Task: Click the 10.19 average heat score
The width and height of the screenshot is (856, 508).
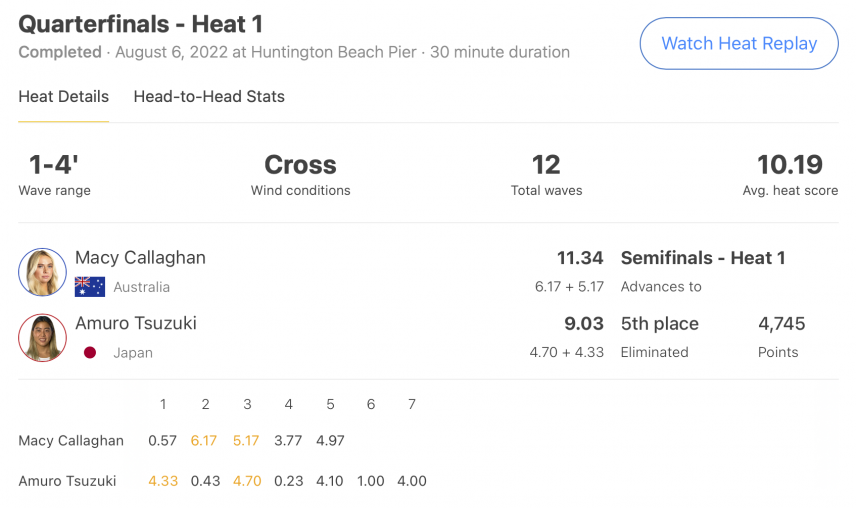Action: (x=789, y=165)
